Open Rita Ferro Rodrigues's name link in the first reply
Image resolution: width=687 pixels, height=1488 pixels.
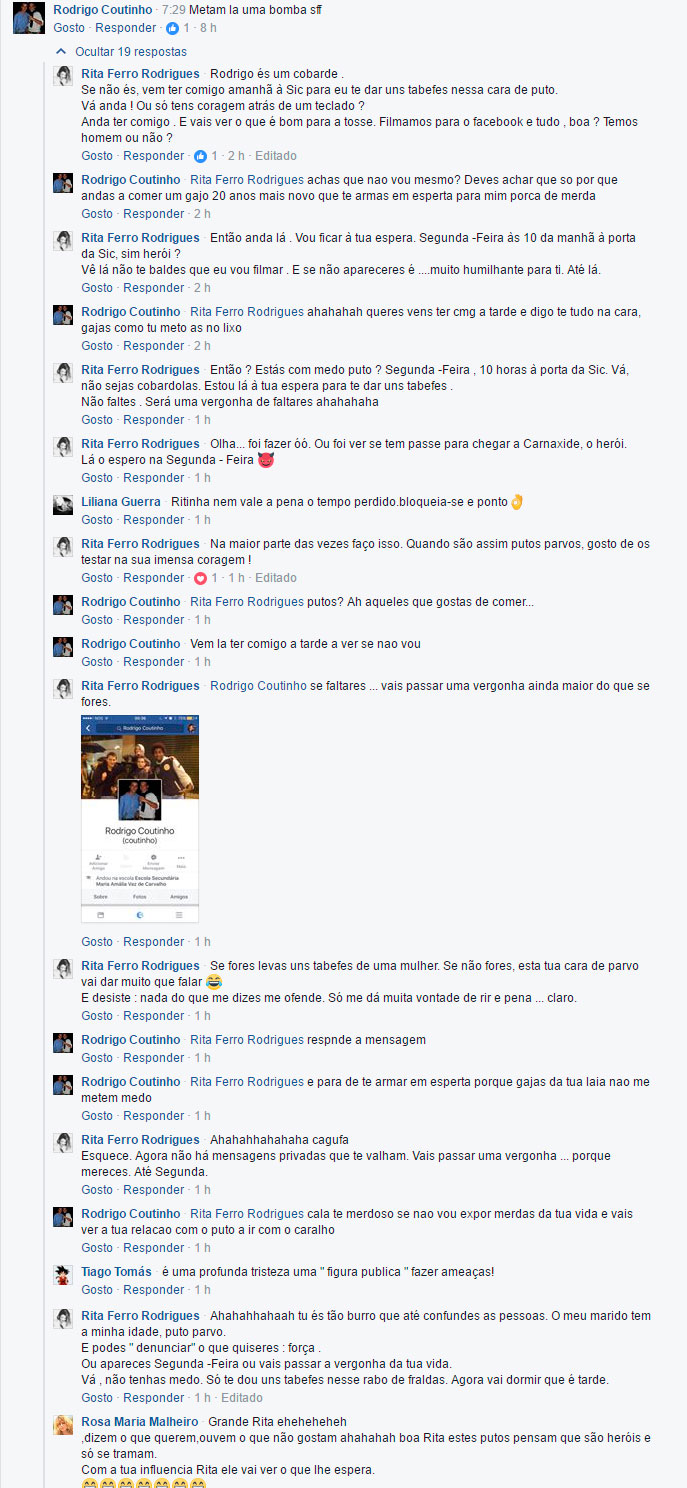click(141, 74)
